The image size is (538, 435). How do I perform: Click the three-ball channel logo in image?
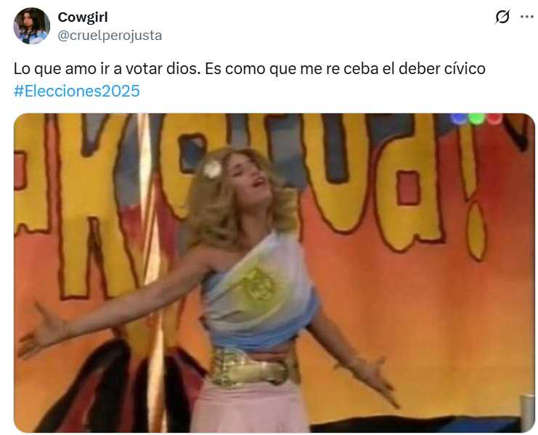coord(477,119)
